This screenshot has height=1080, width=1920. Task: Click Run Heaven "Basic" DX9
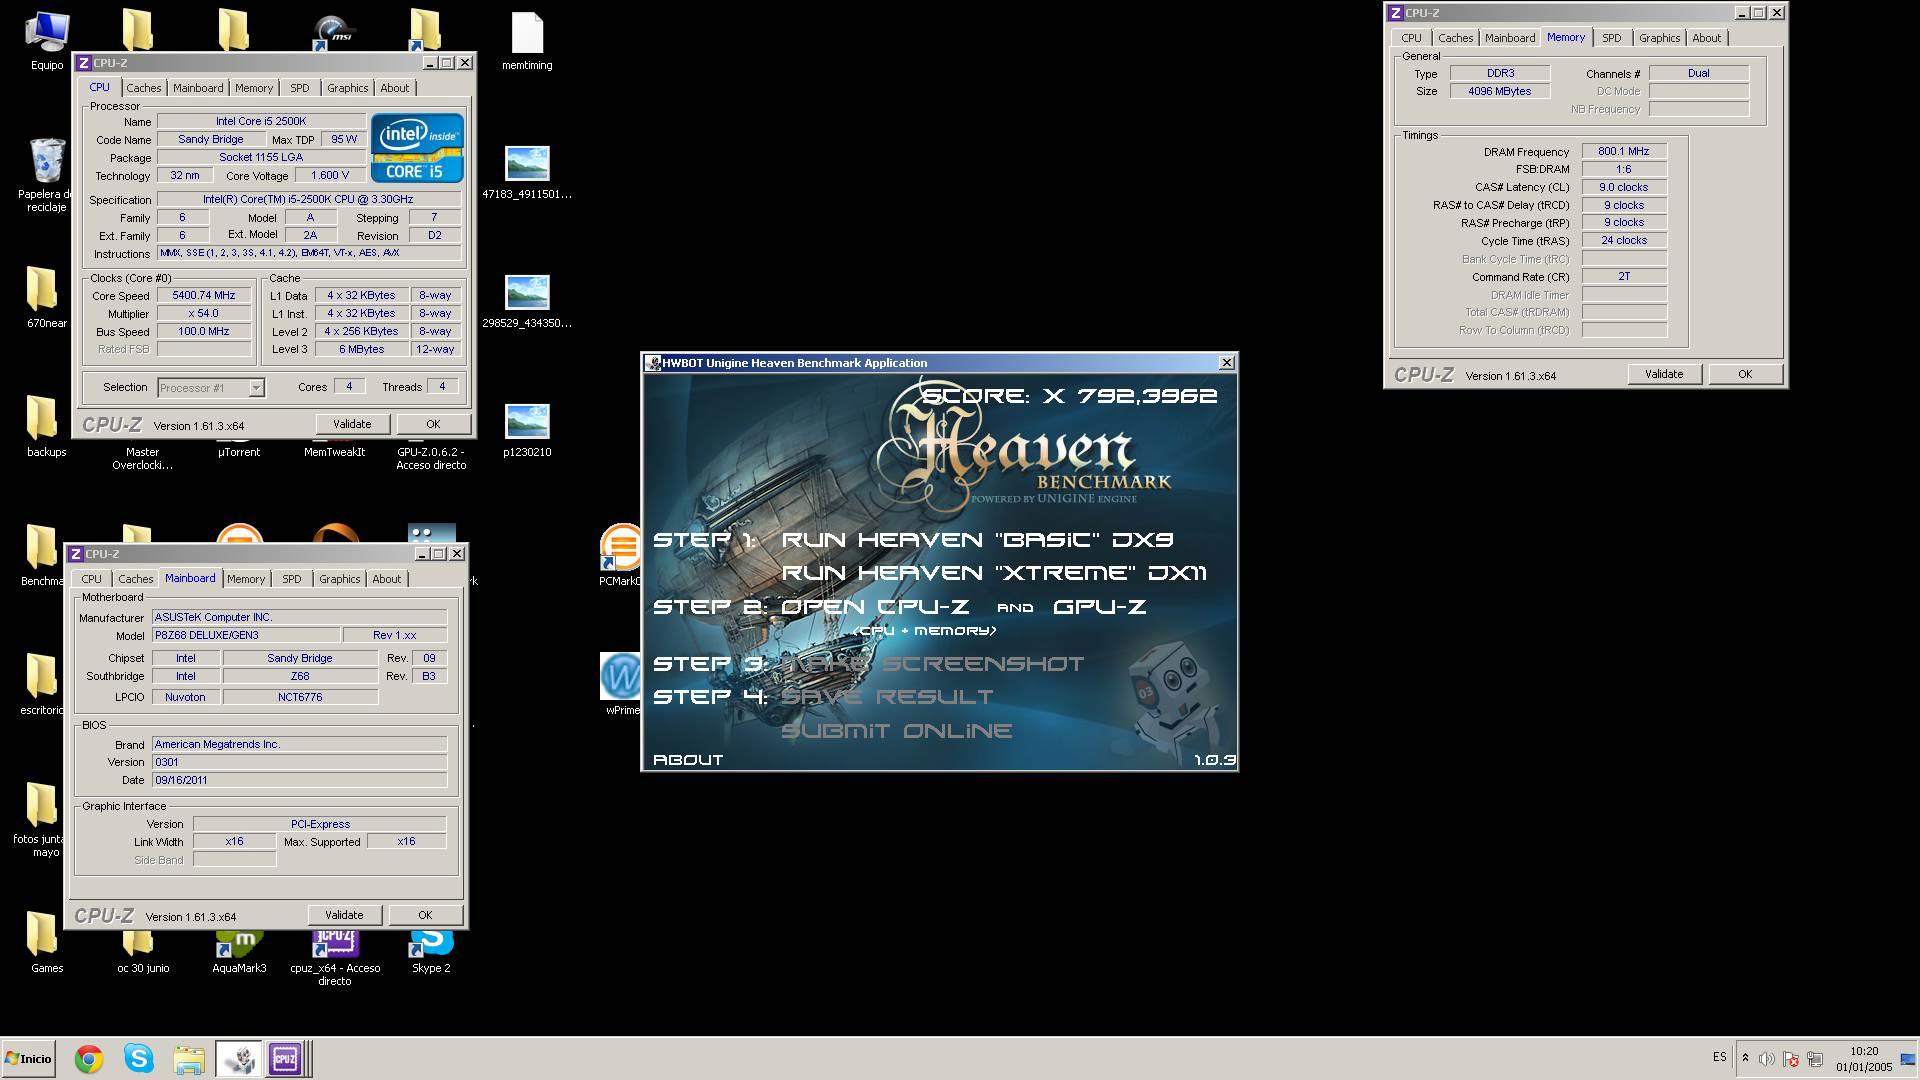point(977,540)
